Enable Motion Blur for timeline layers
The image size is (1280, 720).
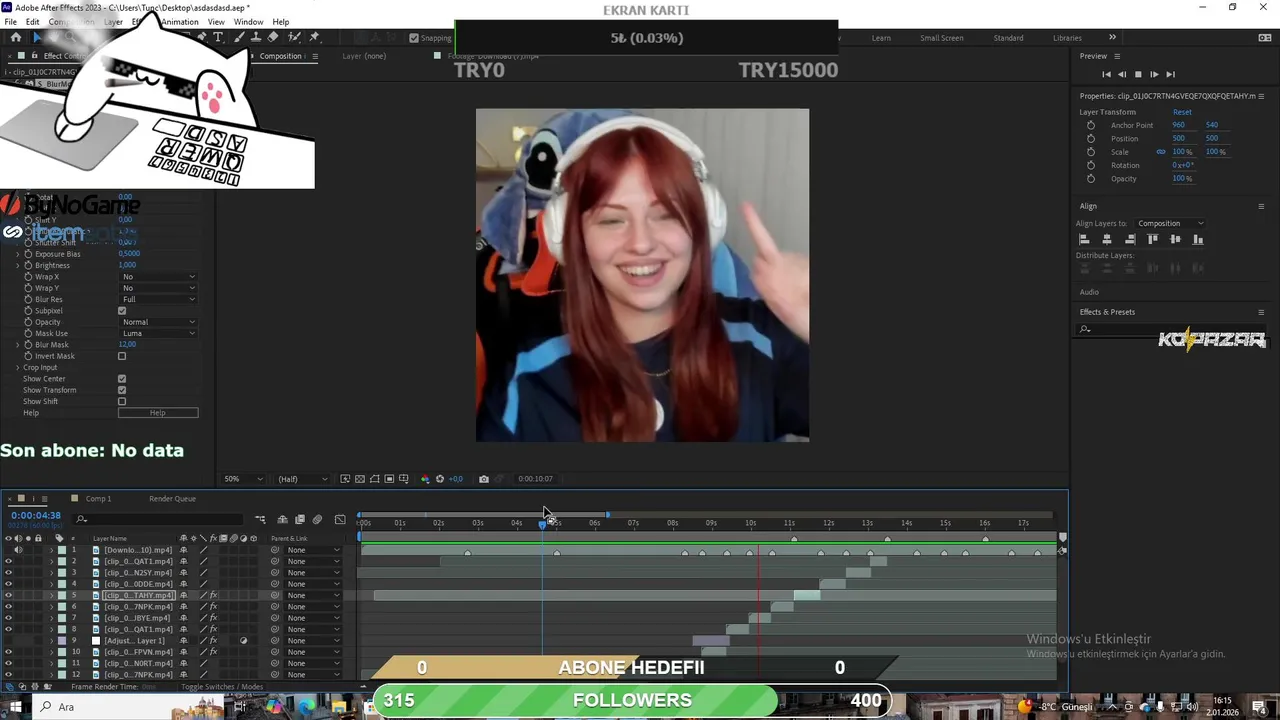(317, 519)
